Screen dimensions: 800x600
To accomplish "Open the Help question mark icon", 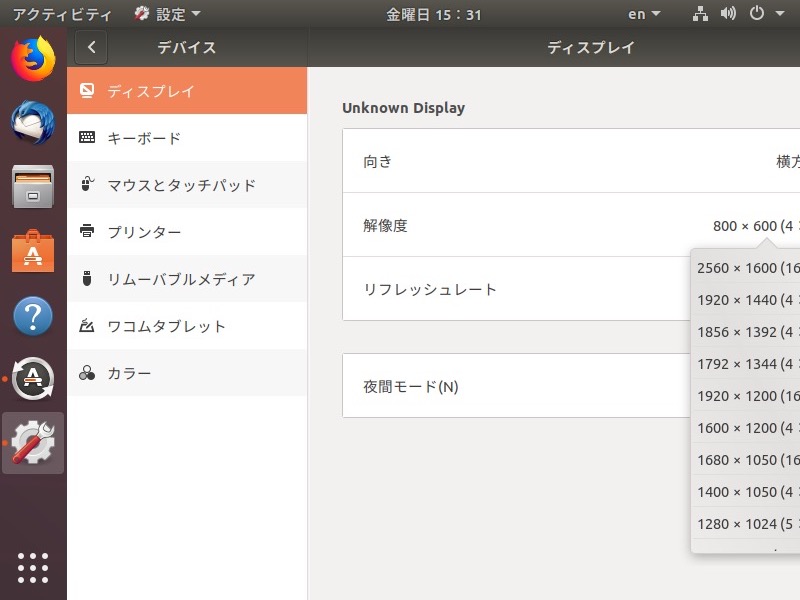I will click(33, 315).
